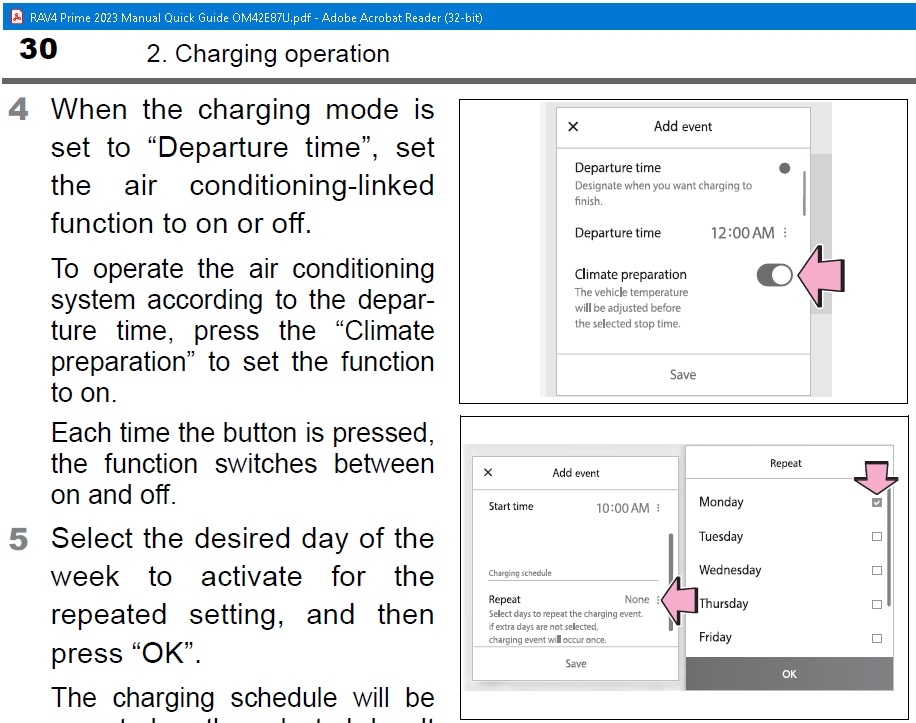Click the 'Wednesday' row label
The image size is (916, 723).
pos(730,569)
